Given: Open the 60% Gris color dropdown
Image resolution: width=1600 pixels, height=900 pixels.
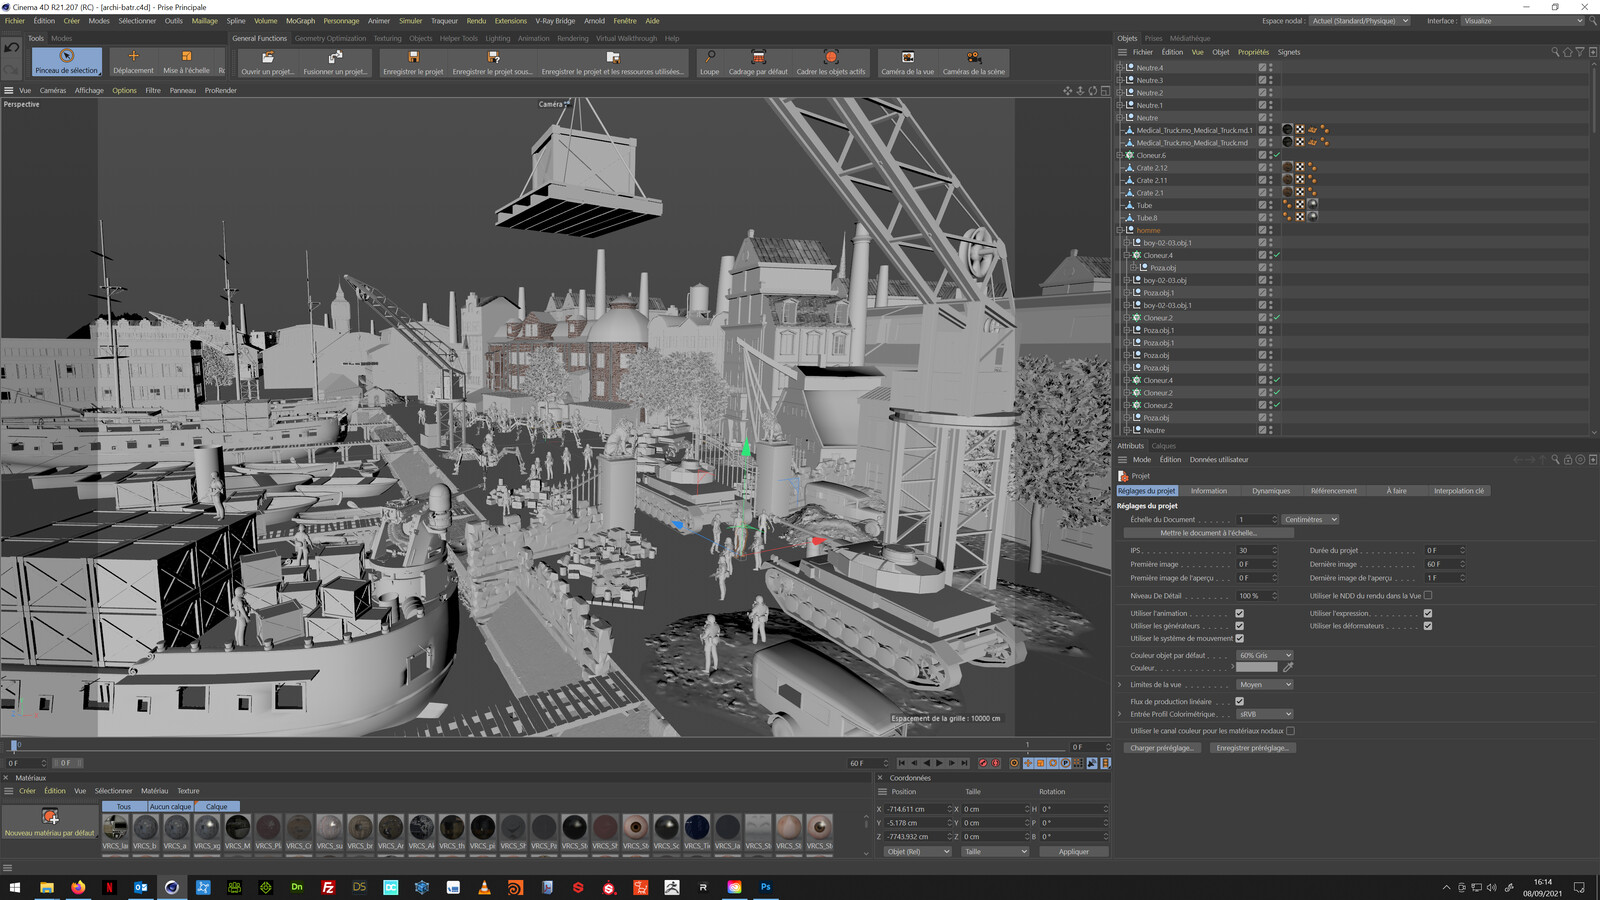Looking at the screenshot, I should 1265,656.
